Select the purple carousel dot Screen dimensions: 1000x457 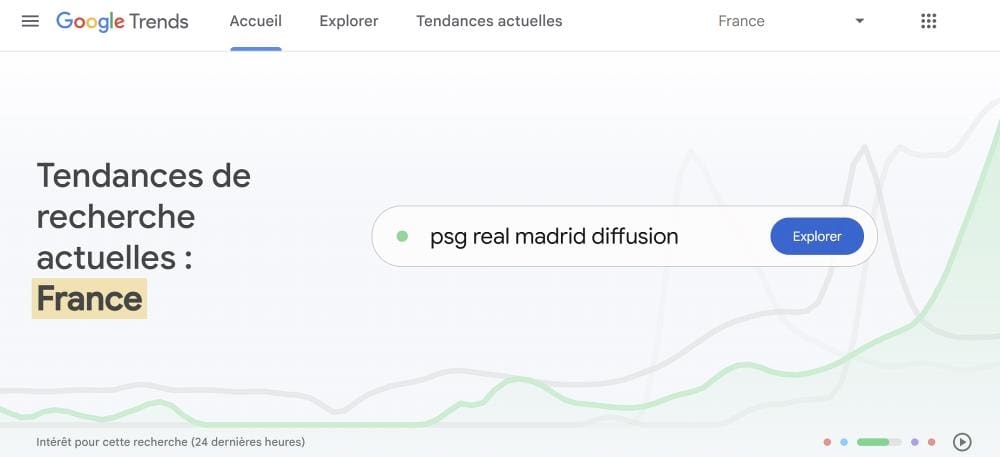[915, 442]
